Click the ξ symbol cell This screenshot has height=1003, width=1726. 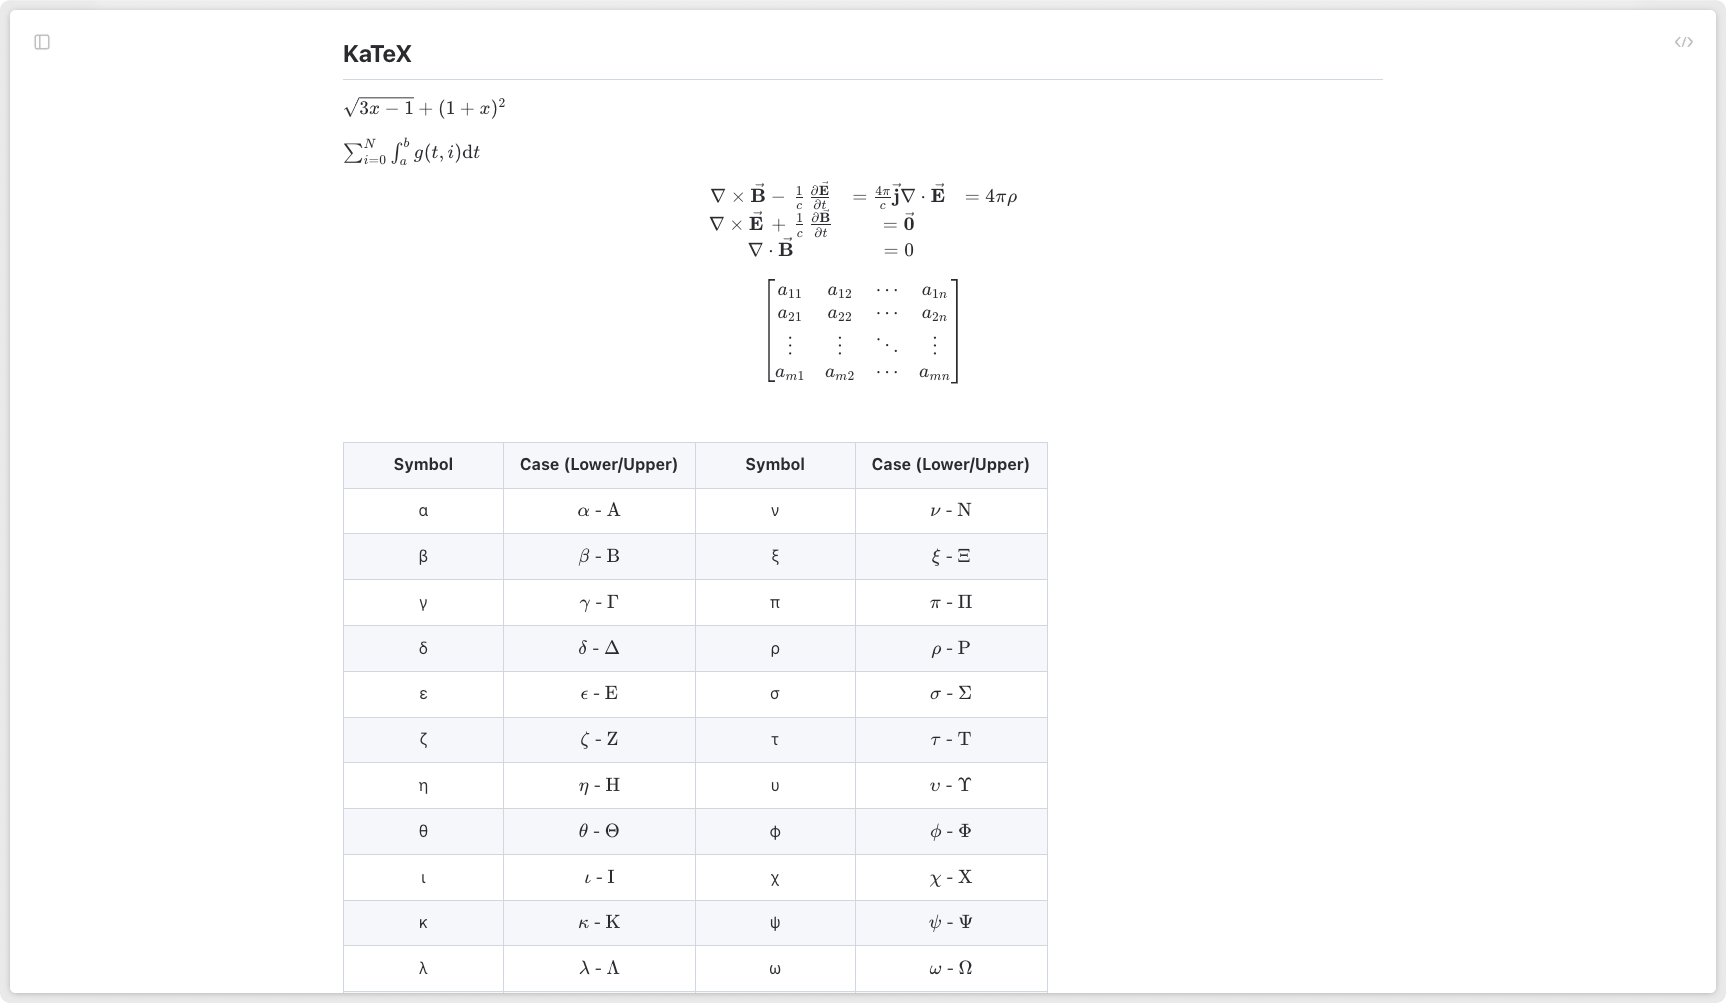coord(775,557)
